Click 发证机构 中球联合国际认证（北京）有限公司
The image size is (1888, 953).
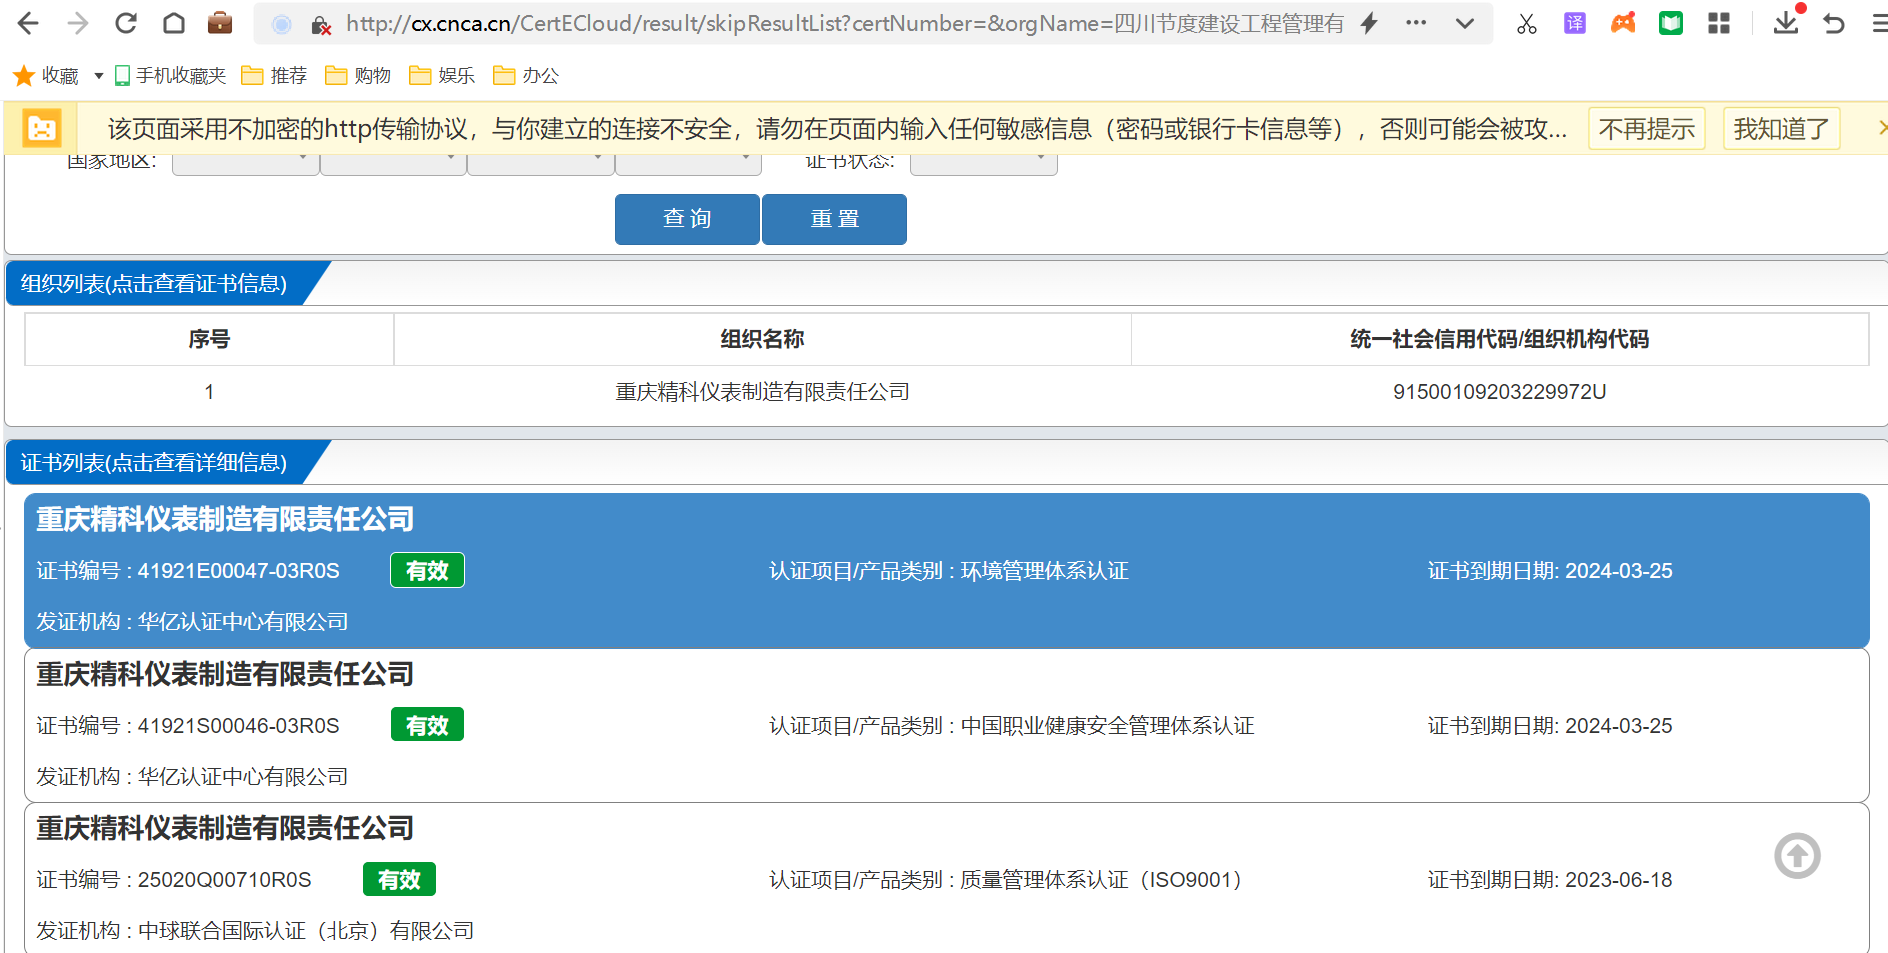click(x=255, y=931)
